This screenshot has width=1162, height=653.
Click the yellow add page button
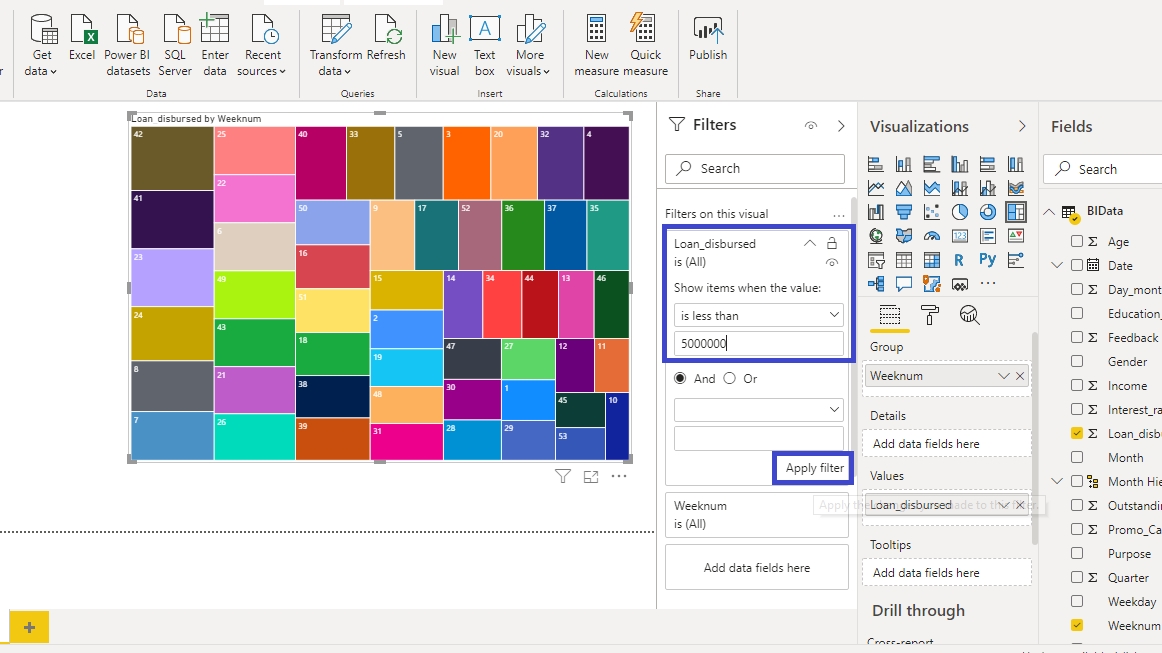[29, 627]
